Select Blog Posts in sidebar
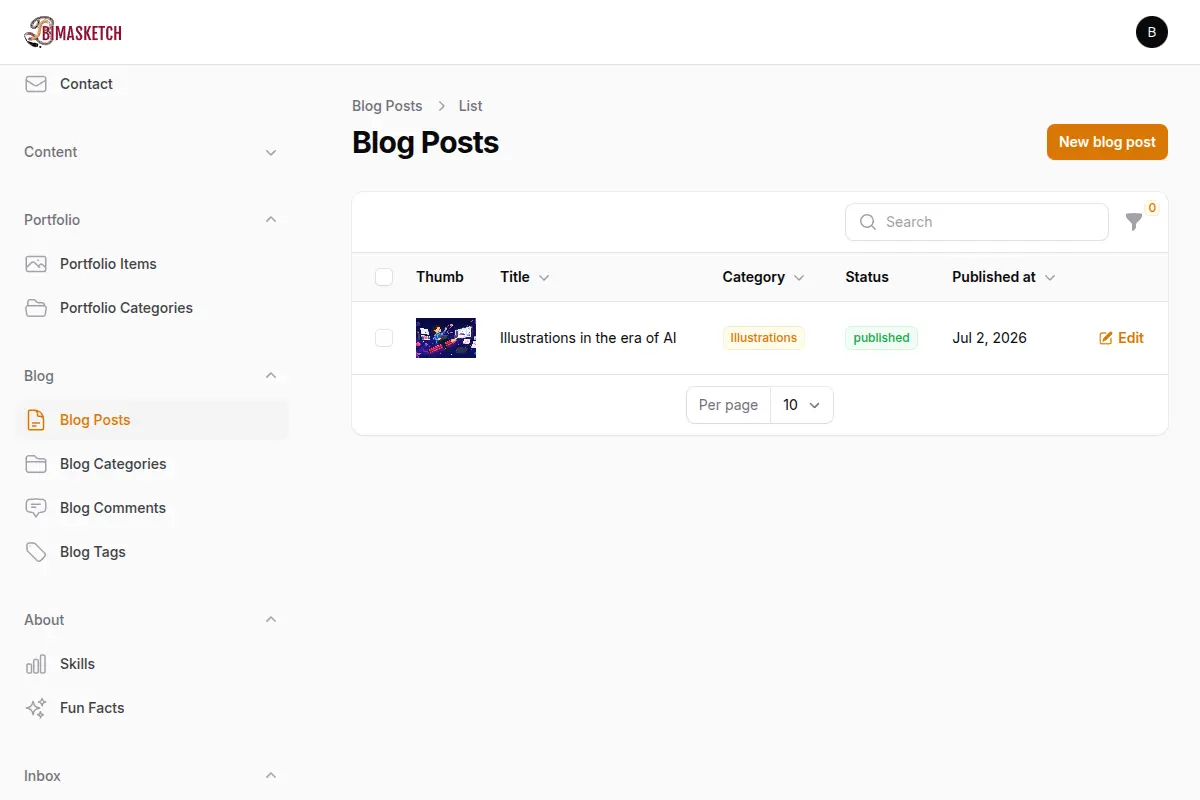1200x800 pixels. [x=151, y=420]
